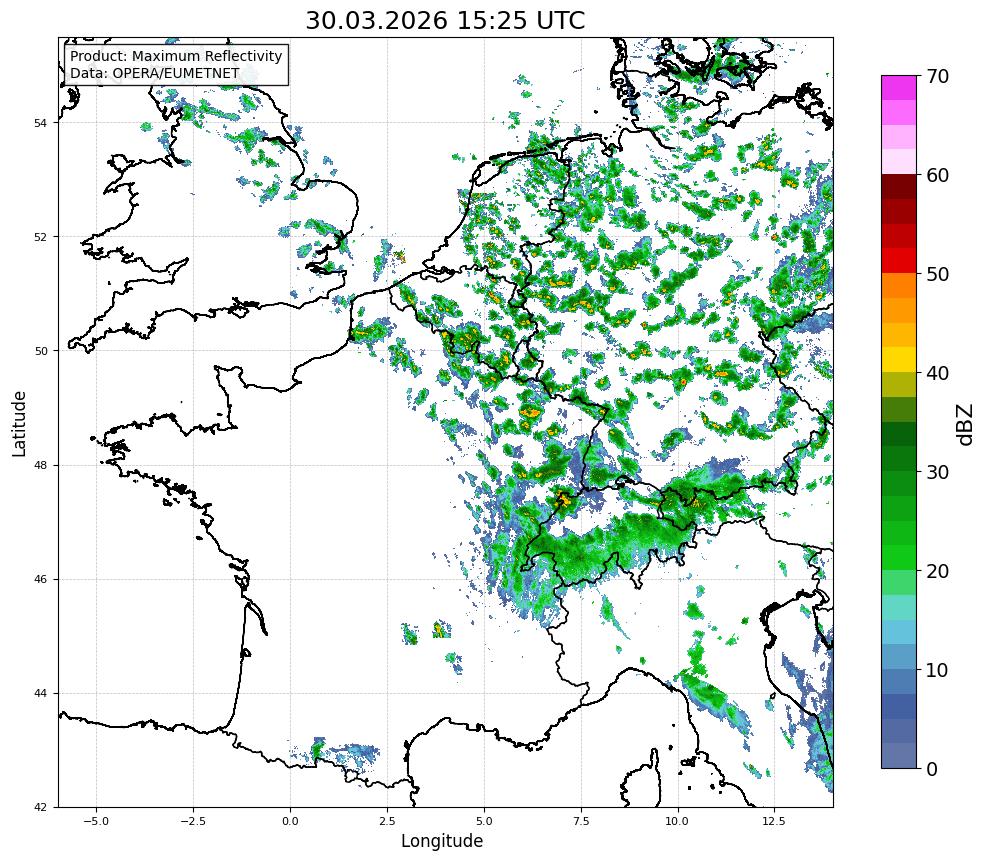Click the colorbar tick label '30'
The image size is (985, 860).
937,472
